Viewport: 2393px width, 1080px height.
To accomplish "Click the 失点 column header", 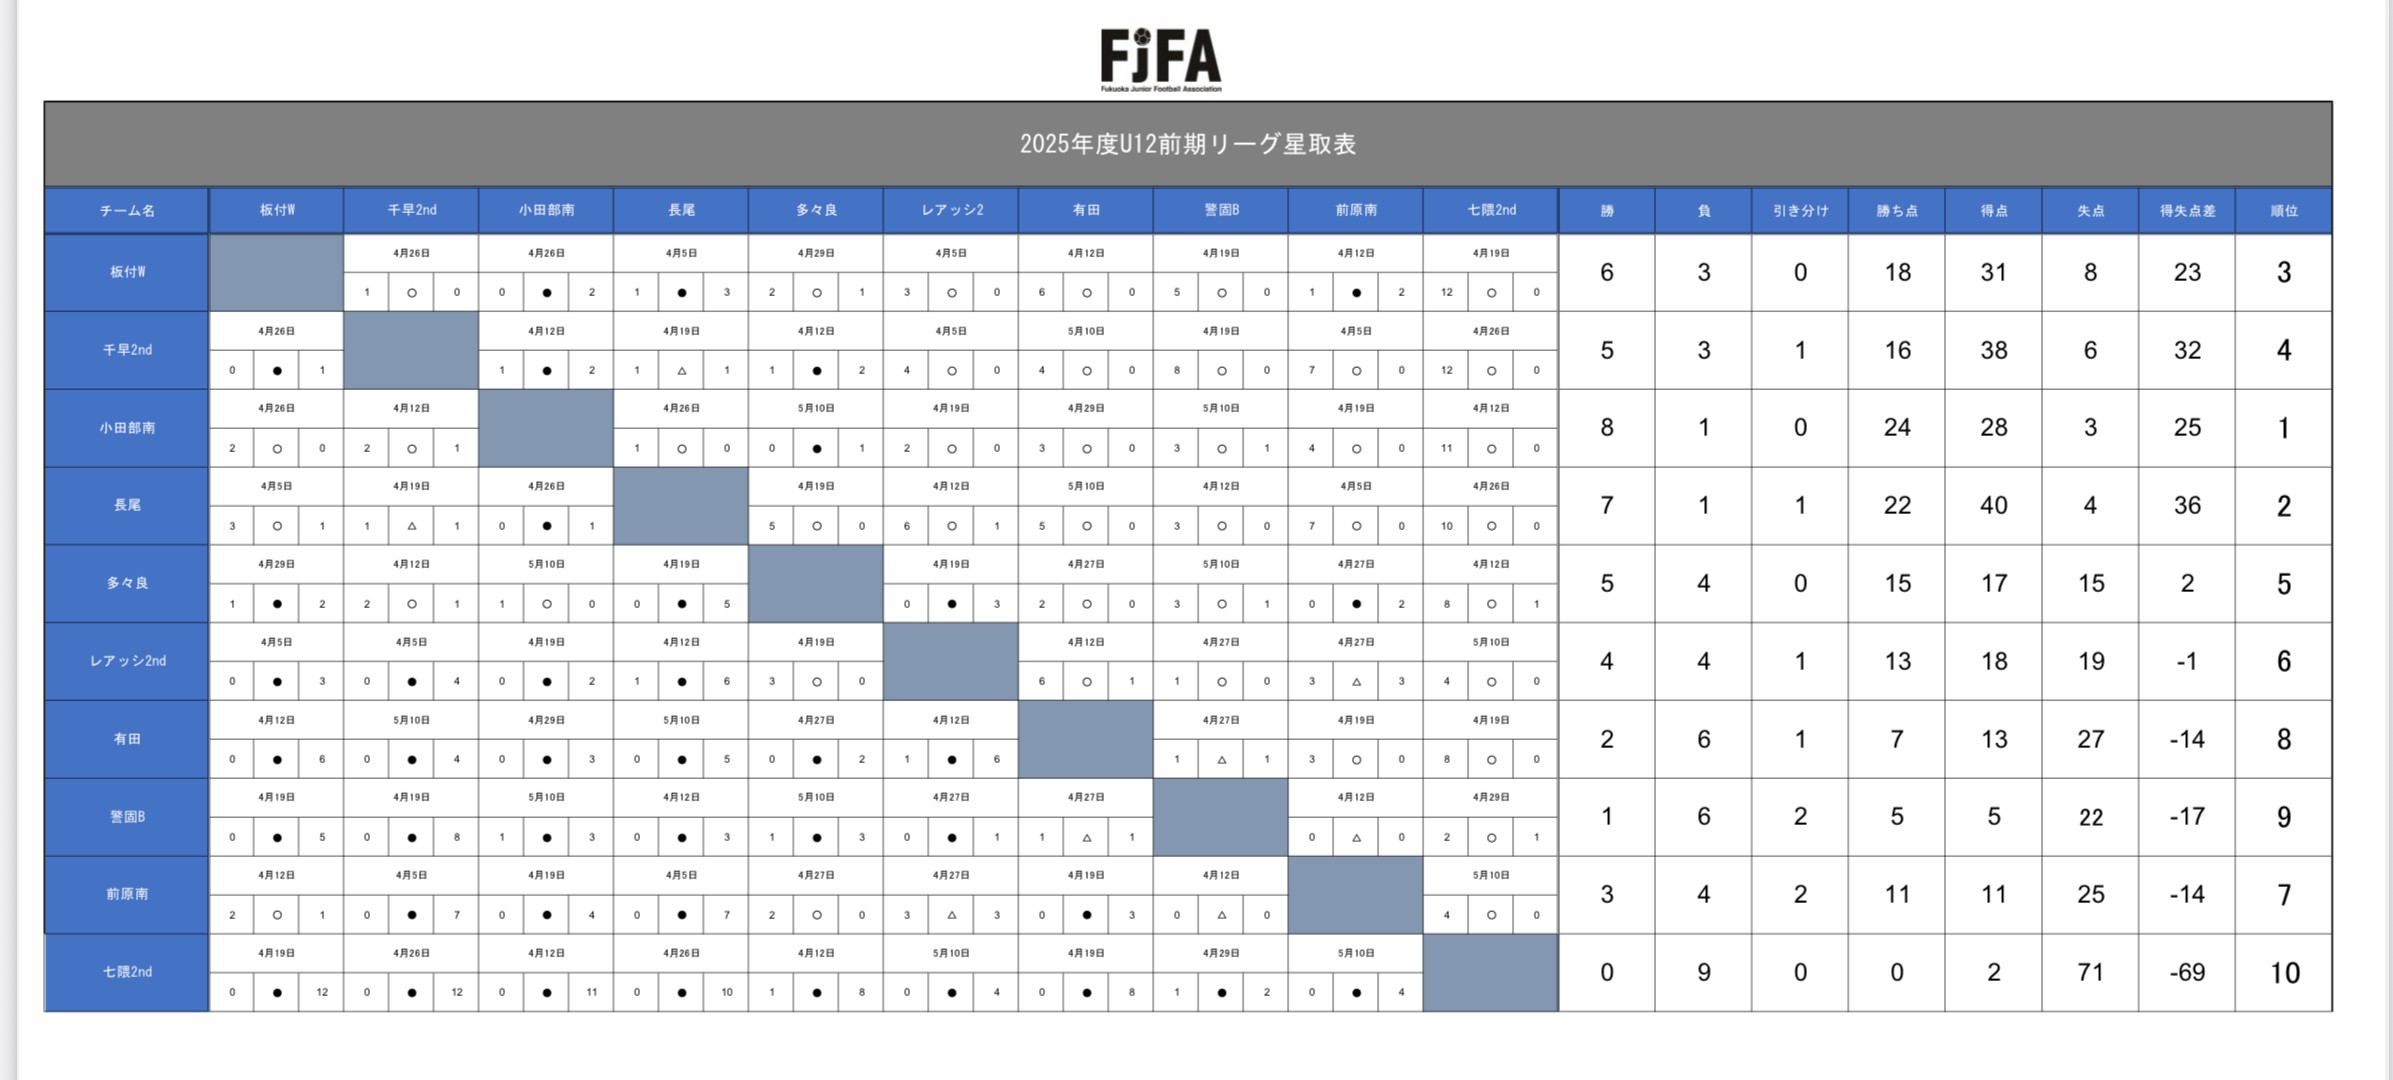I will tap(2090, 211).
